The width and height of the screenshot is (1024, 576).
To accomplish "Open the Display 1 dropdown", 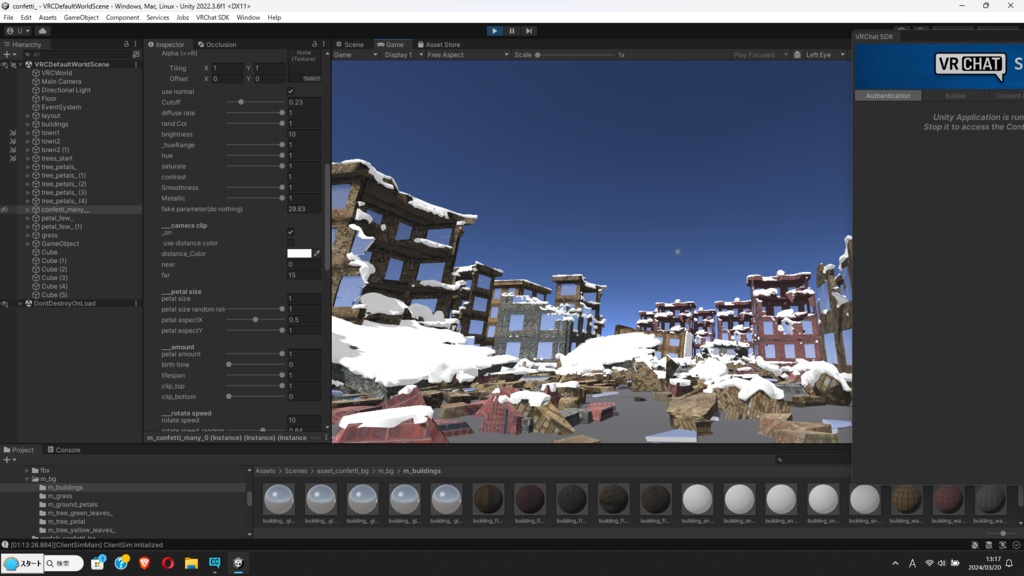I will click(402, 55).
